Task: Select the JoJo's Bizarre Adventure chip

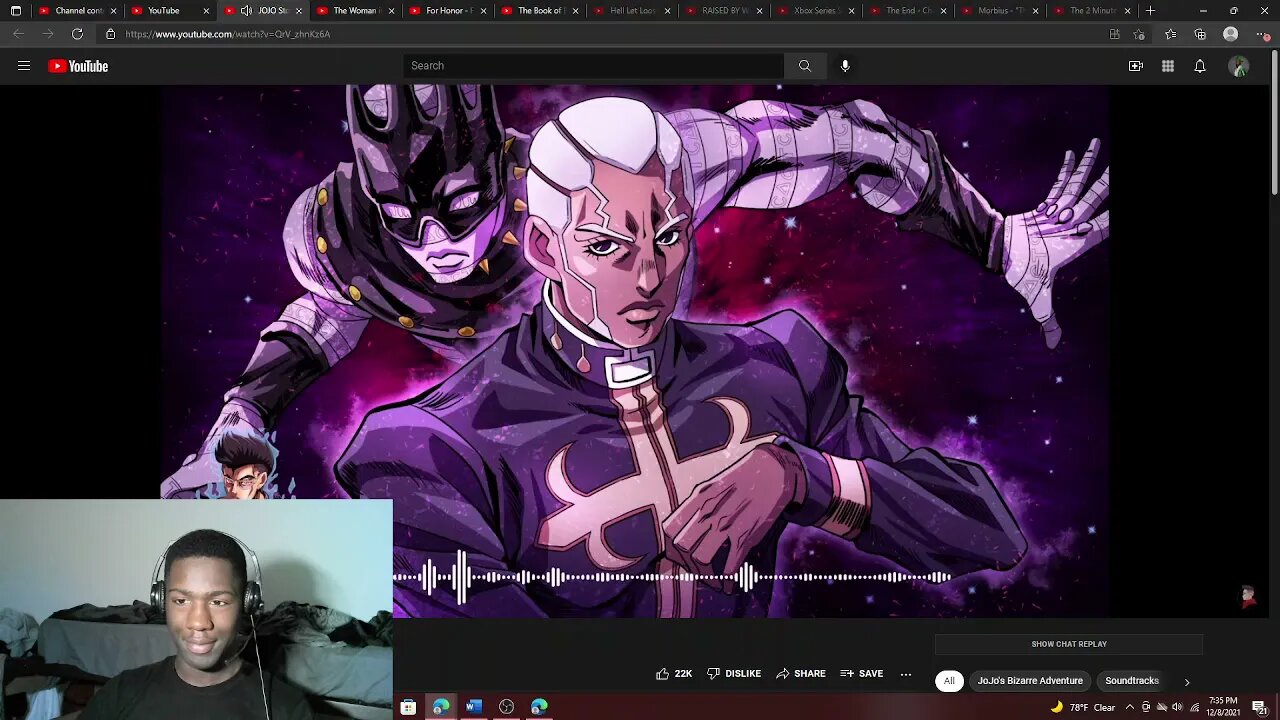Action: [x=1030, y=681]
